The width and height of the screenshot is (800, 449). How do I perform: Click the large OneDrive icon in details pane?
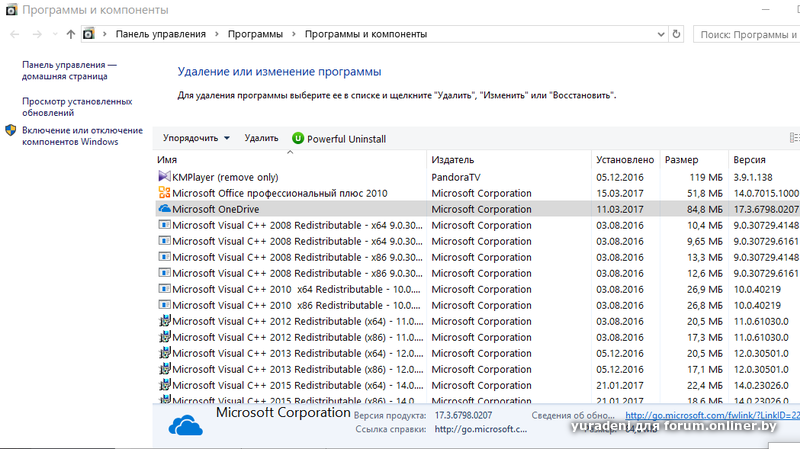coord(185,425)
